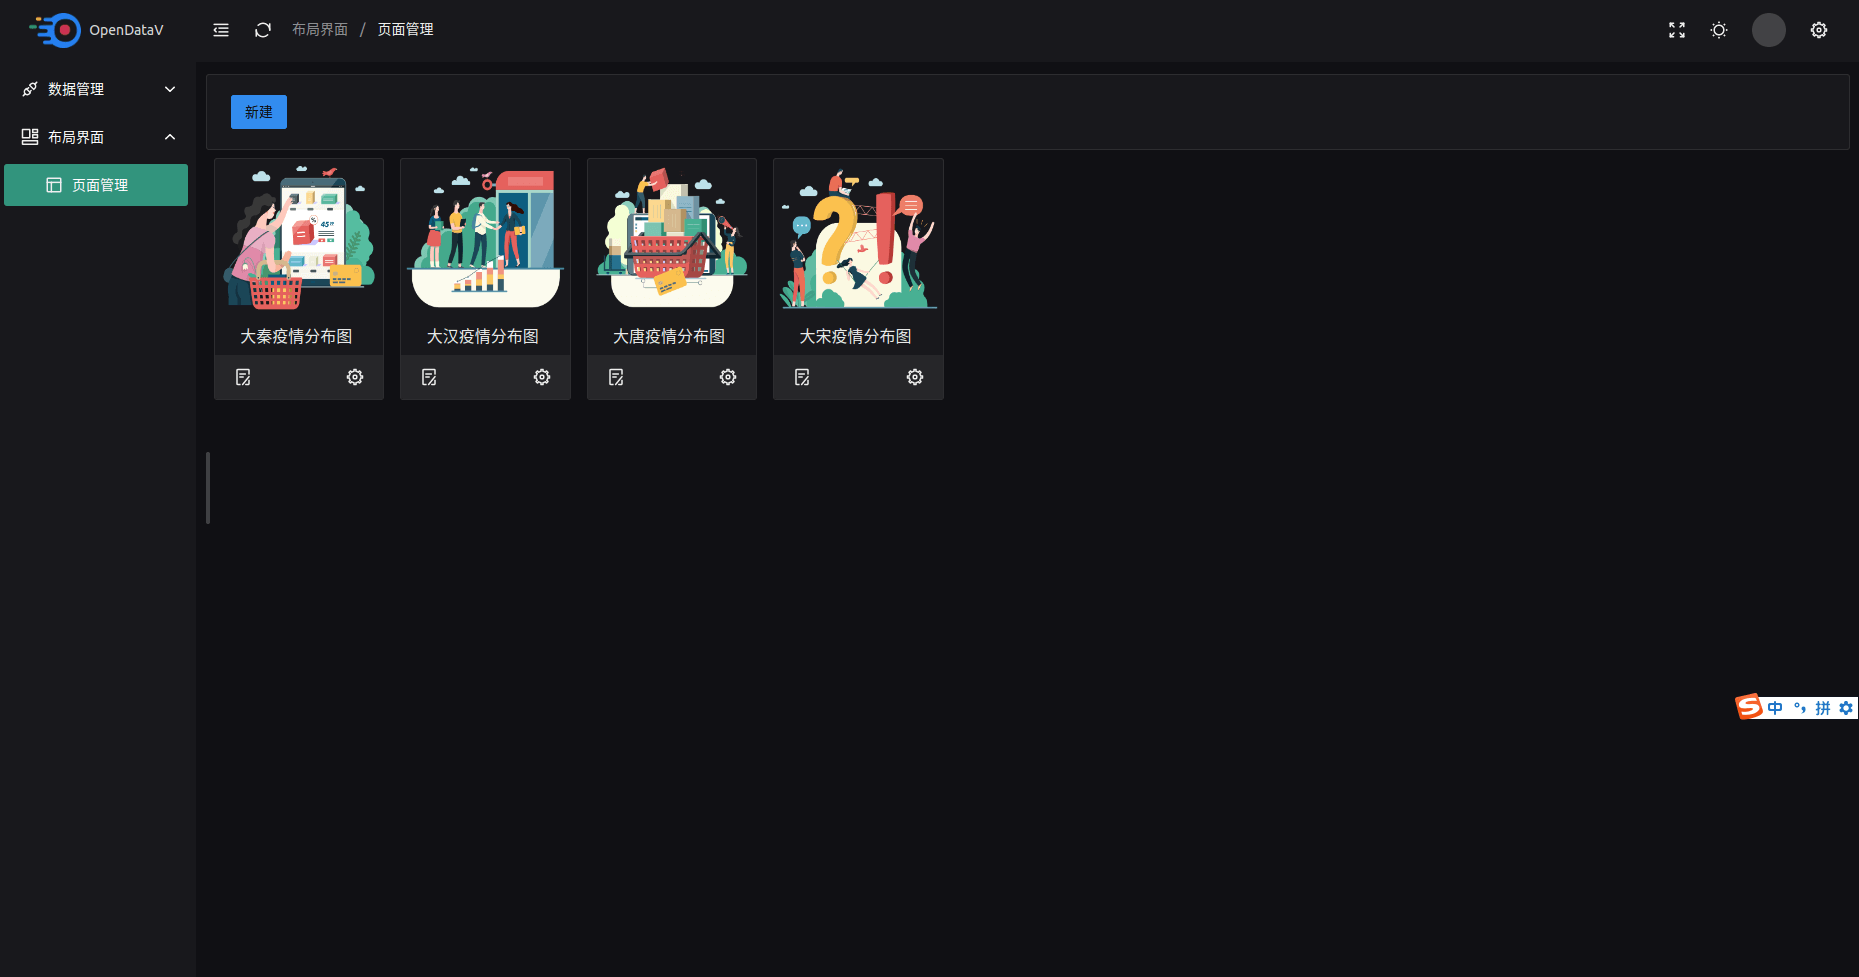The height and width of the screenshot is (977, 1859).
Task: Open settings for 大唐疫情分布图 card
Action: (x=728, y=377)
